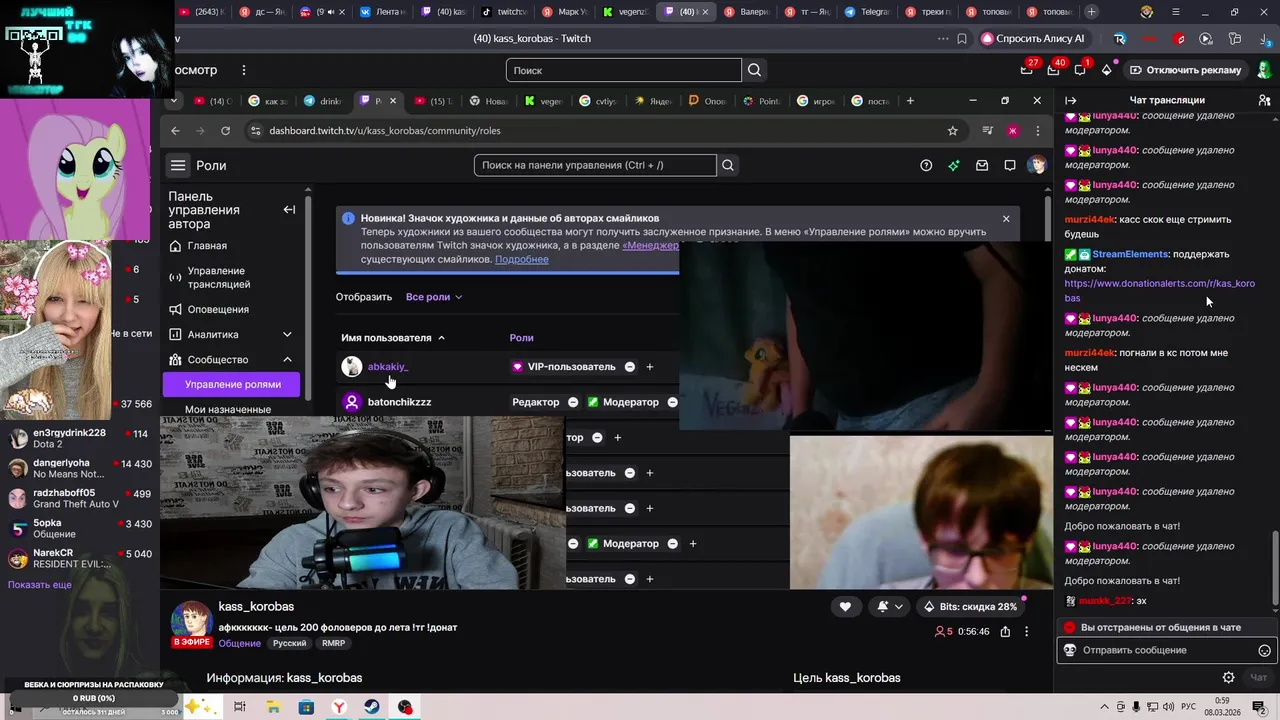Image resolution: width=1280 pixels, height=720 pixels.
Task: Open en3rgydrink228 channel in the sidebar
Action: pyautogui.click(x=80, y=438)
